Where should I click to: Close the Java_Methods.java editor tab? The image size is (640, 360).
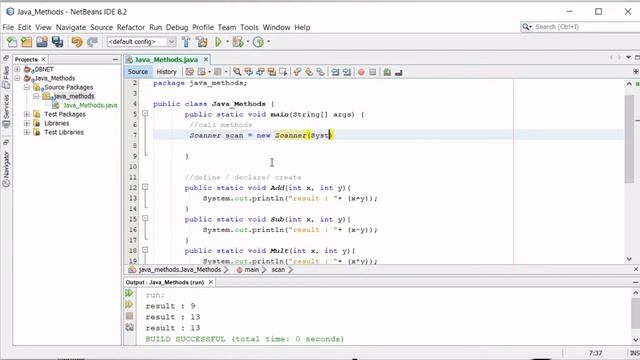point(206,60)
